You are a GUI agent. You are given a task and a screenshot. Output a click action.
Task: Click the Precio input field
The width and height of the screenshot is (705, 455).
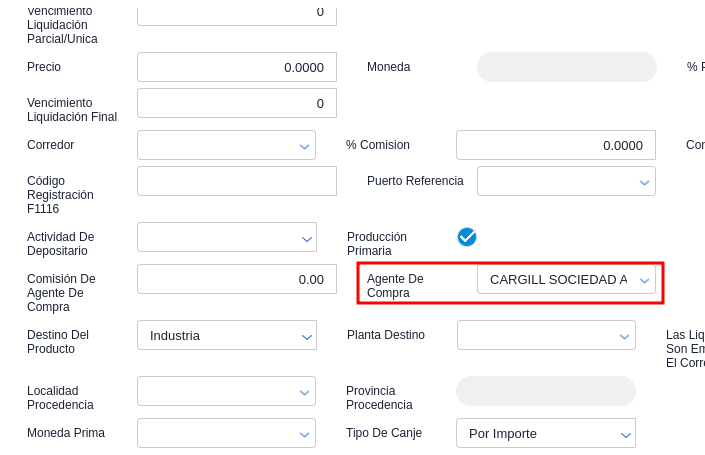click(236, 67)
